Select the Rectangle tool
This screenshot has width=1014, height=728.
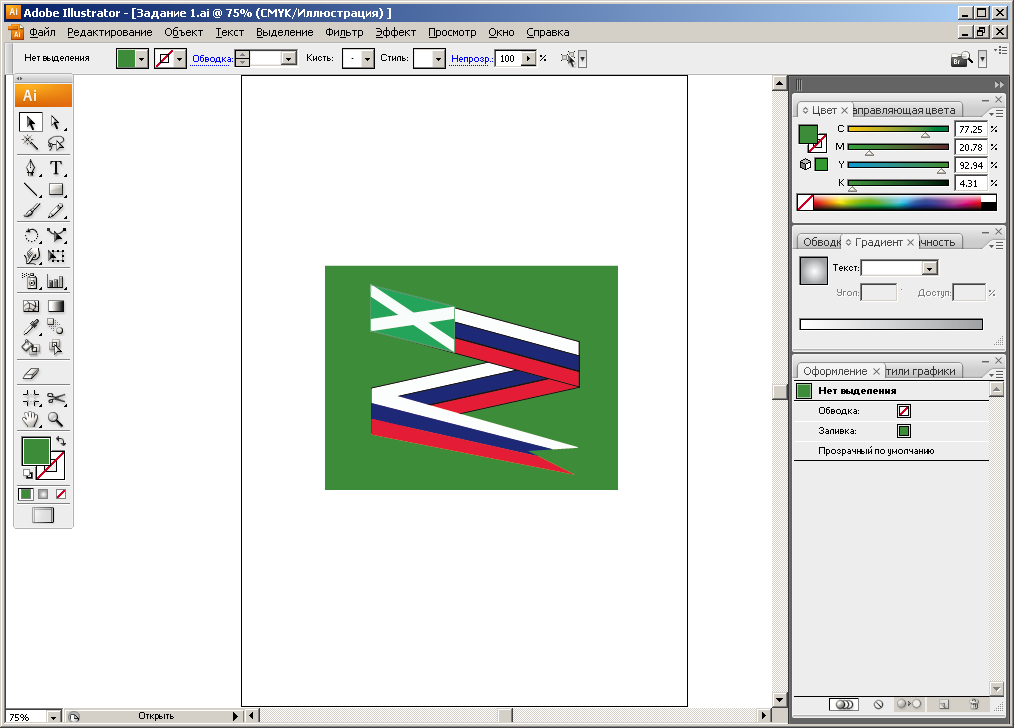(x=56, y=189)
